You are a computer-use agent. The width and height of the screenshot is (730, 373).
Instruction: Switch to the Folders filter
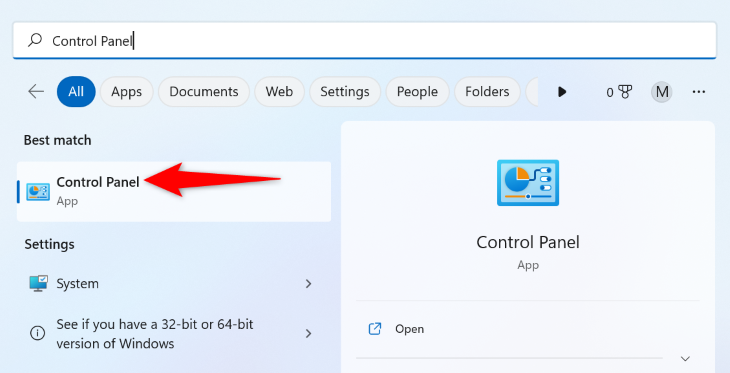coord(487,92)
